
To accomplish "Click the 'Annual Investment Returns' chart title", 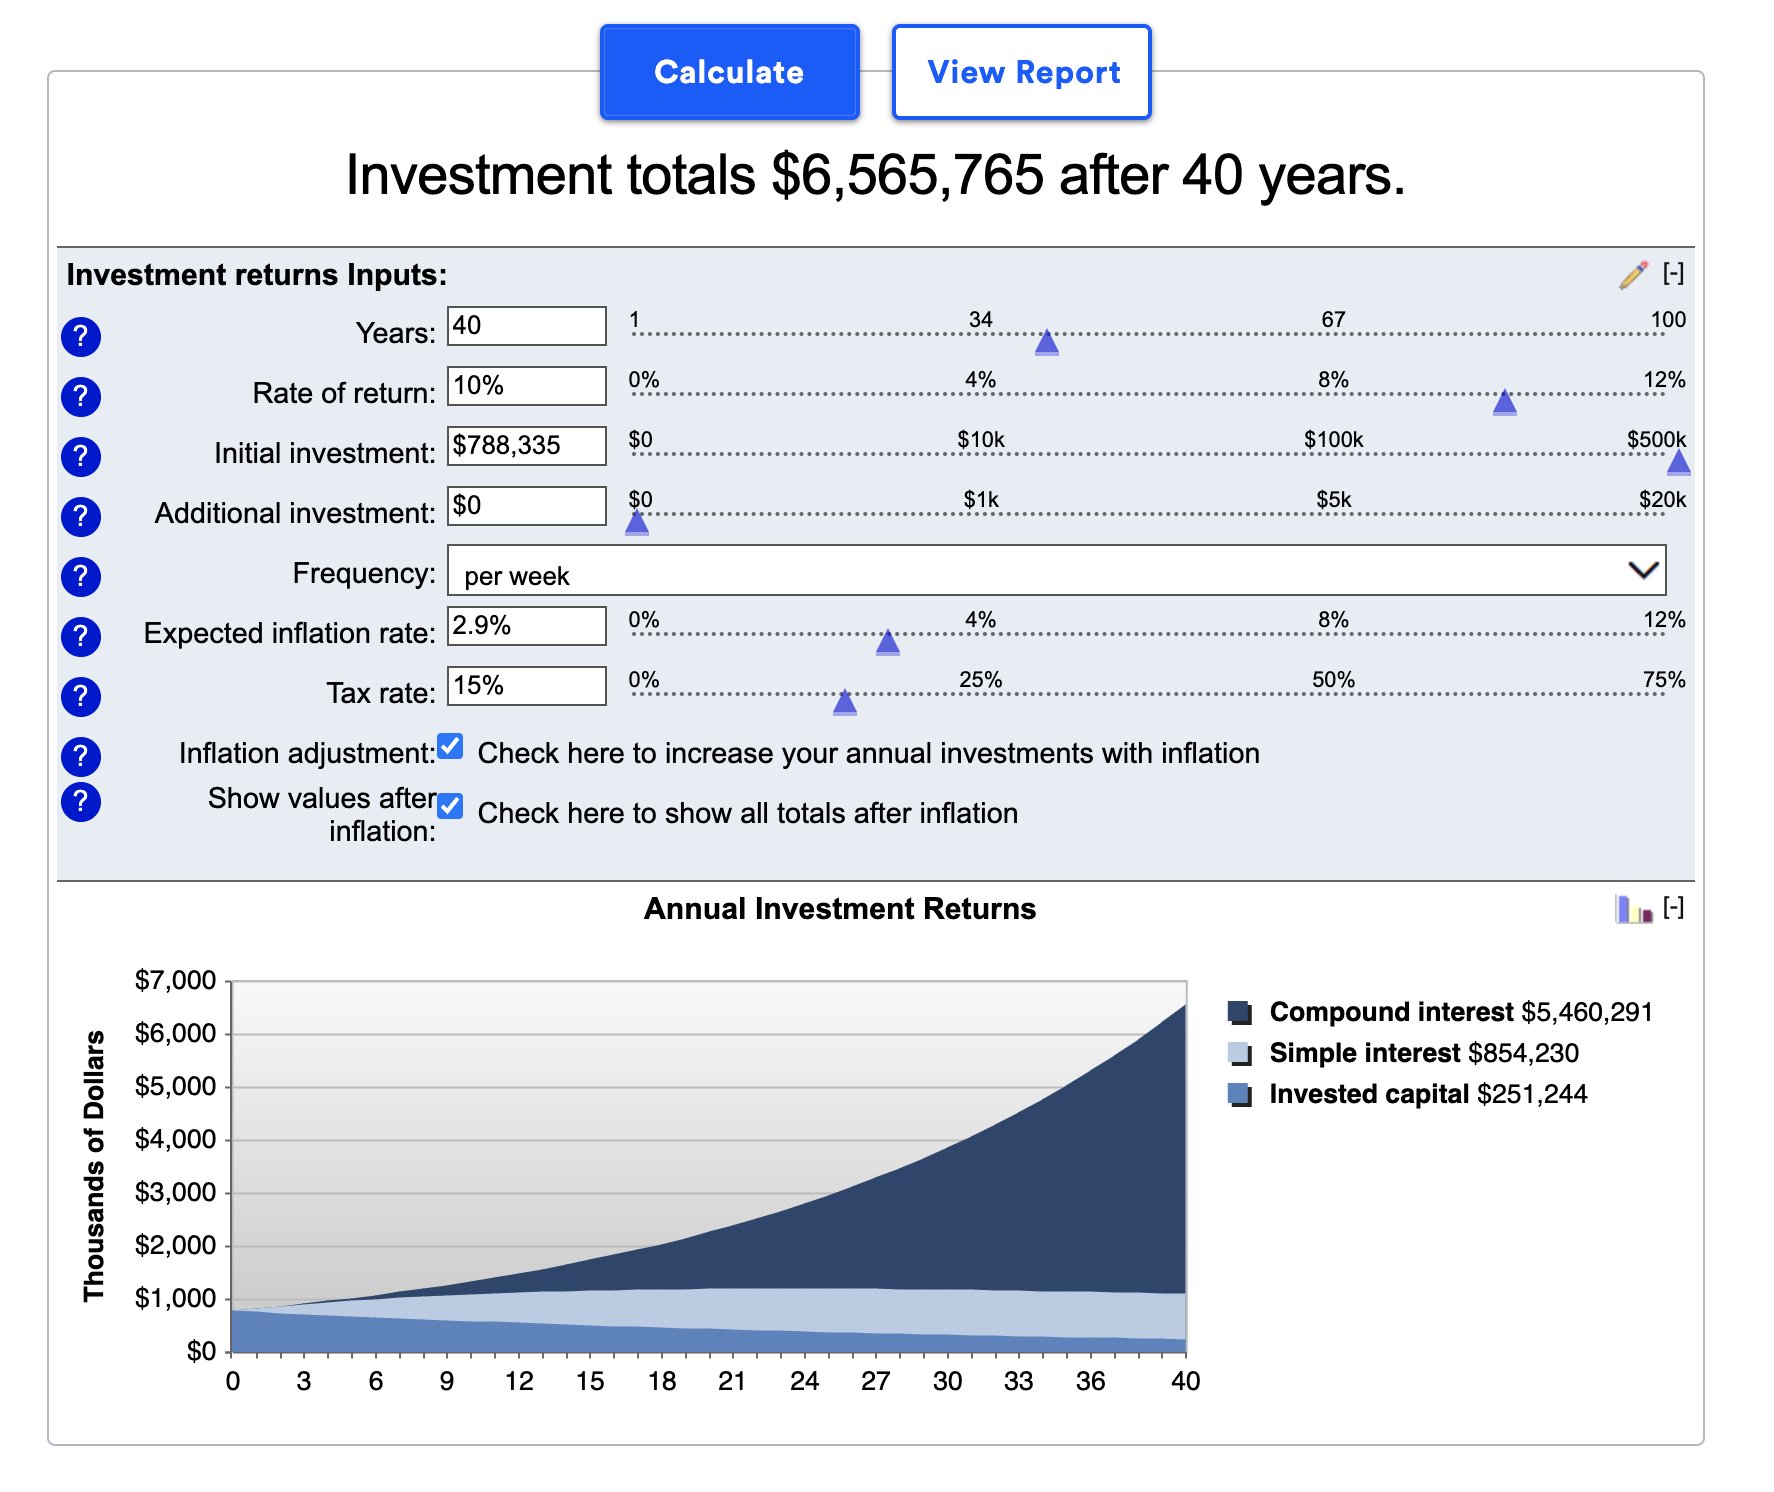I will [x=840, y=908].
